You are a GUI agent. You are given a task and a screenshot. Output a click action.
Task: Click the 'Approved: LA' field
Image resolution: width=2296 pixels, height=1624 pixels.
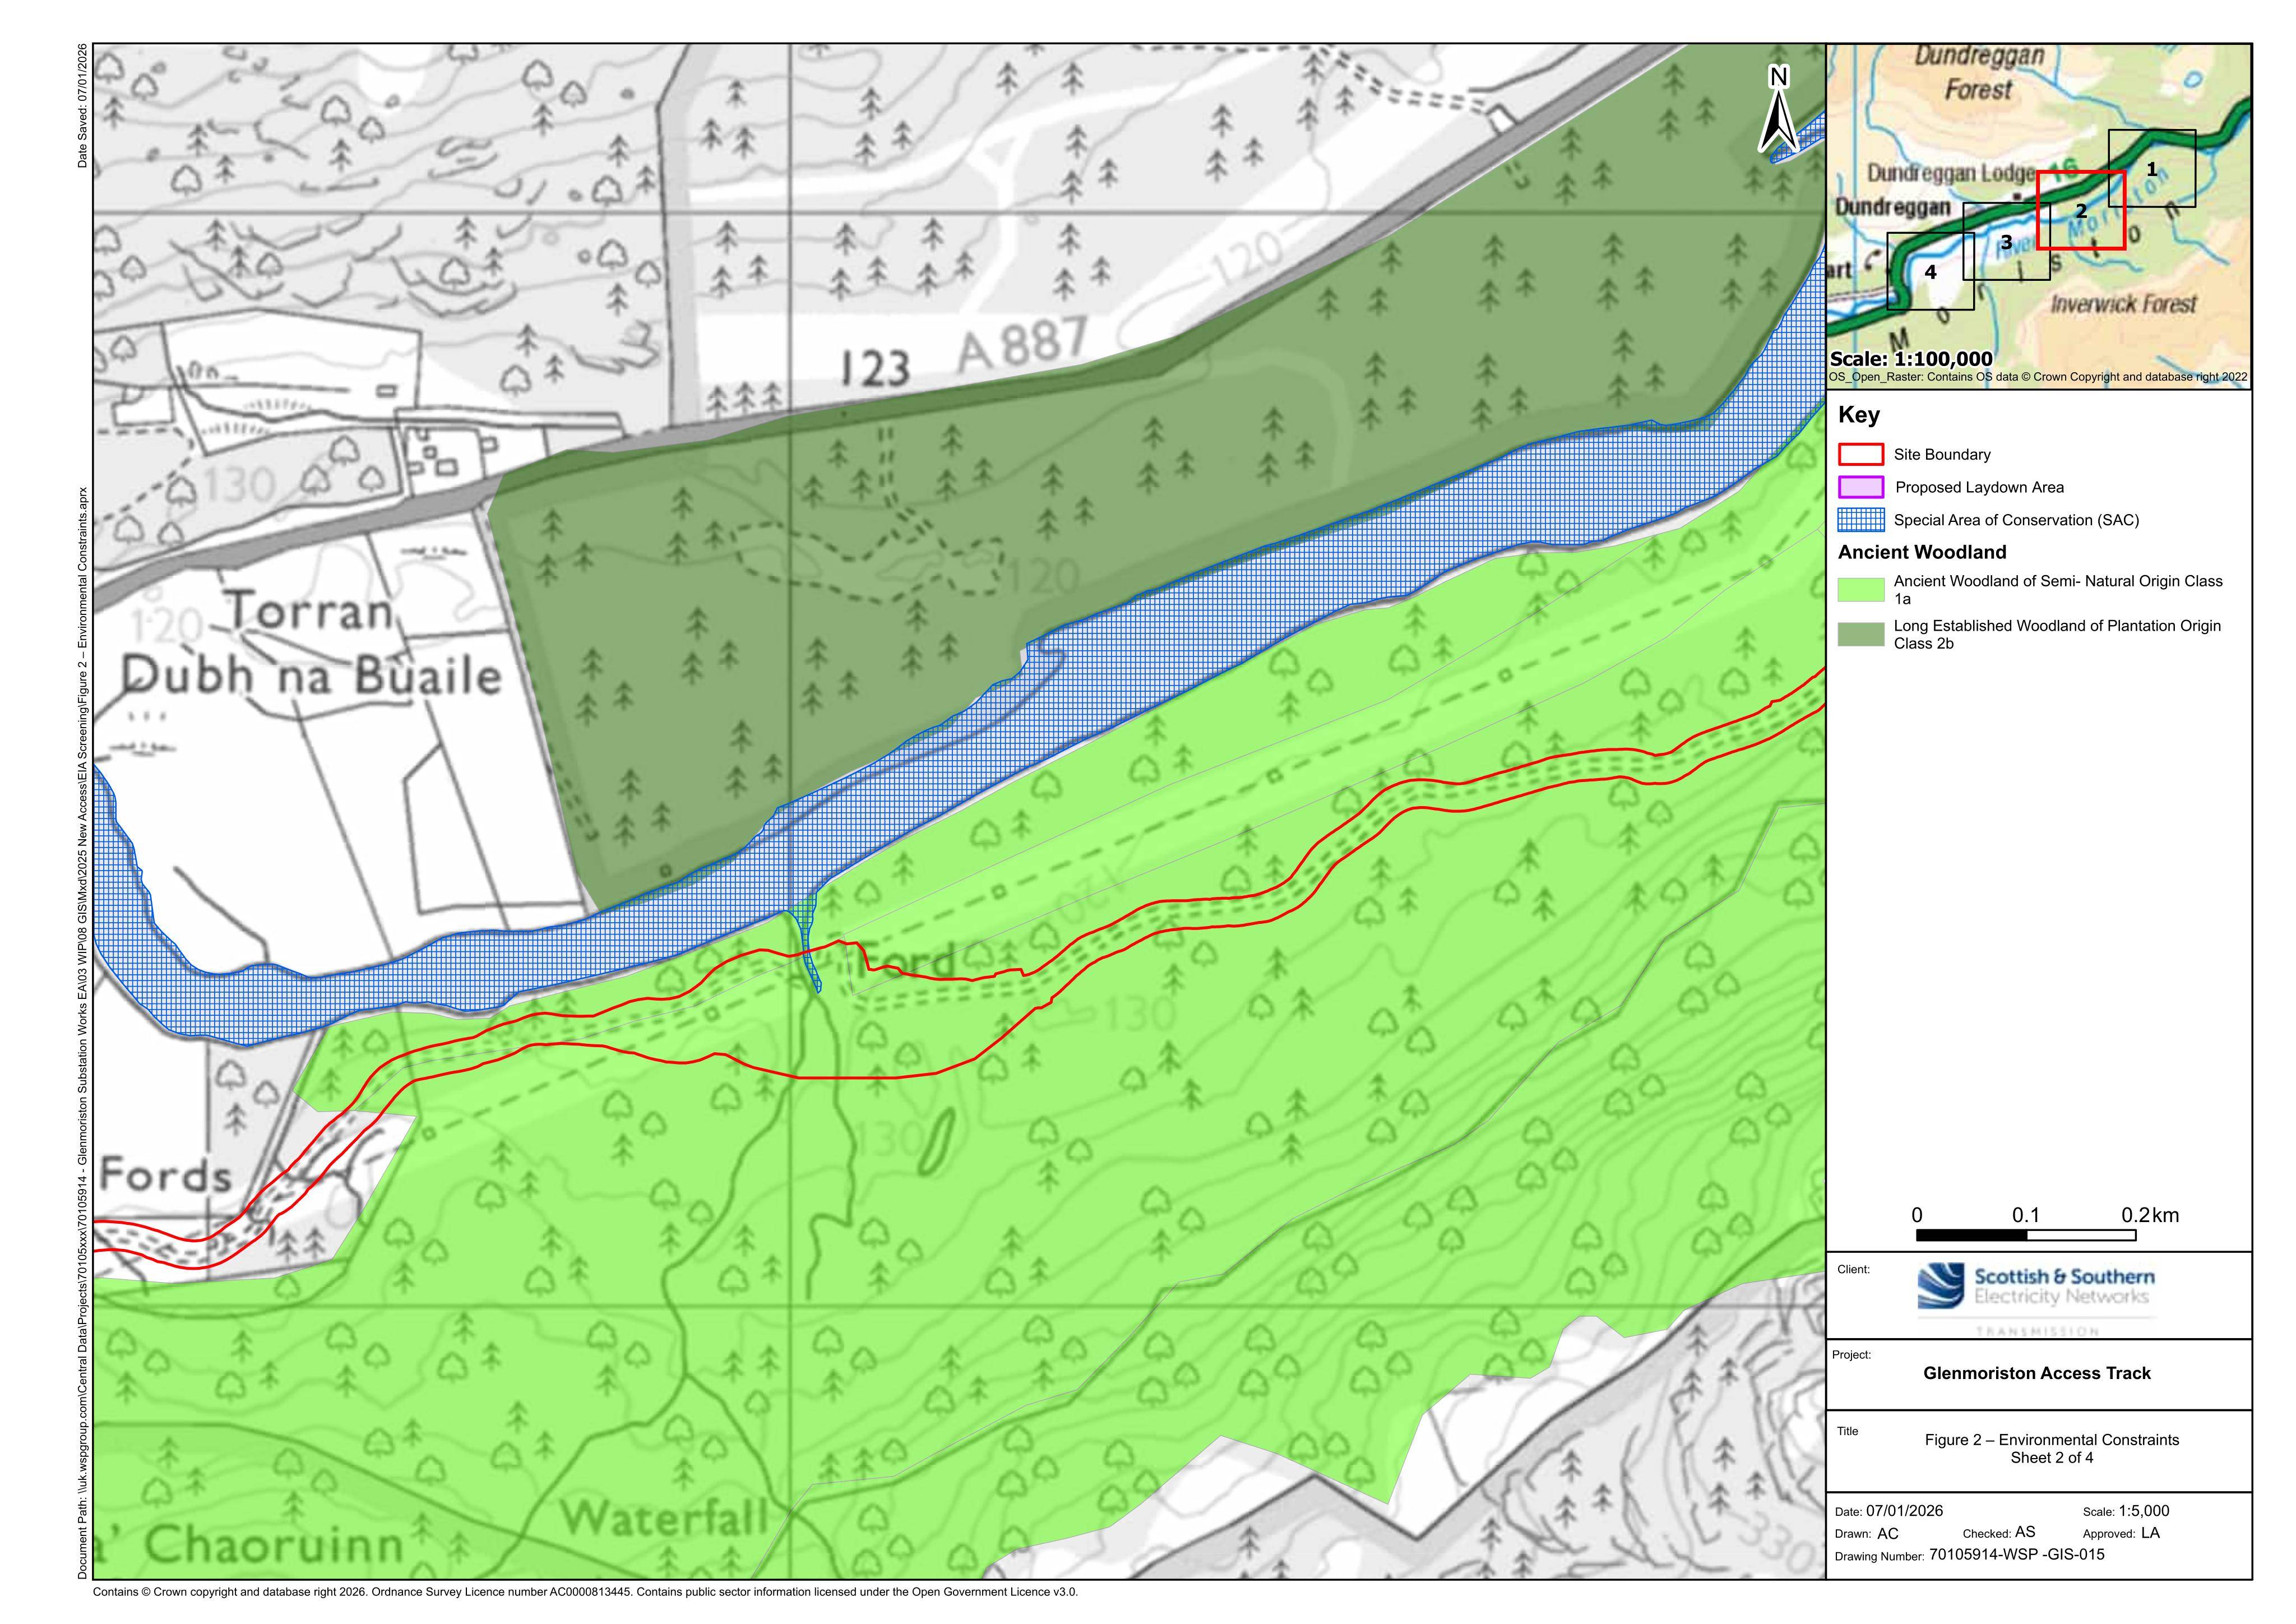pyautogui.click(x=2121, y=1533)
